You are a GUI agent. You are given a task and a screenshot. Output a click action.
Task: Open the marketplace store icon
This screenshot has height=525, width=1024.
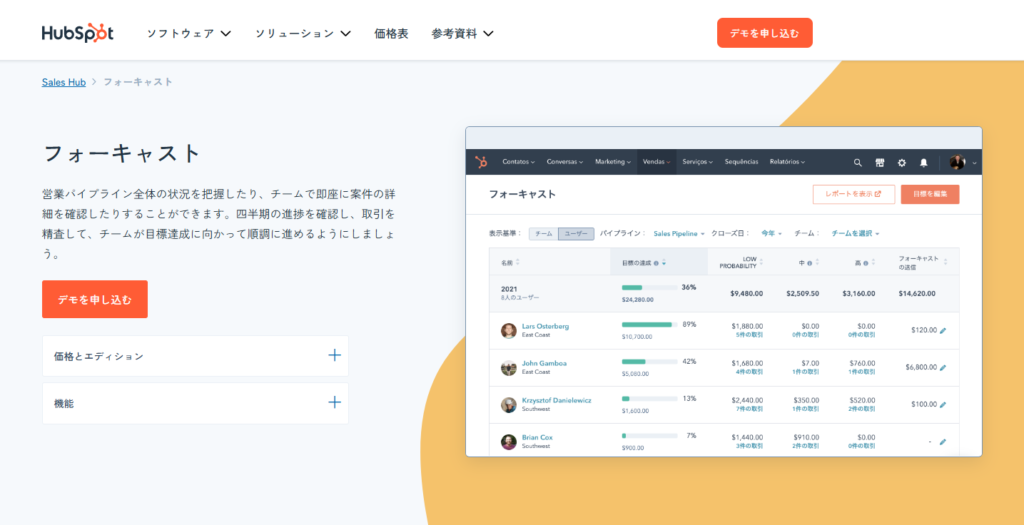click(880, 163)
